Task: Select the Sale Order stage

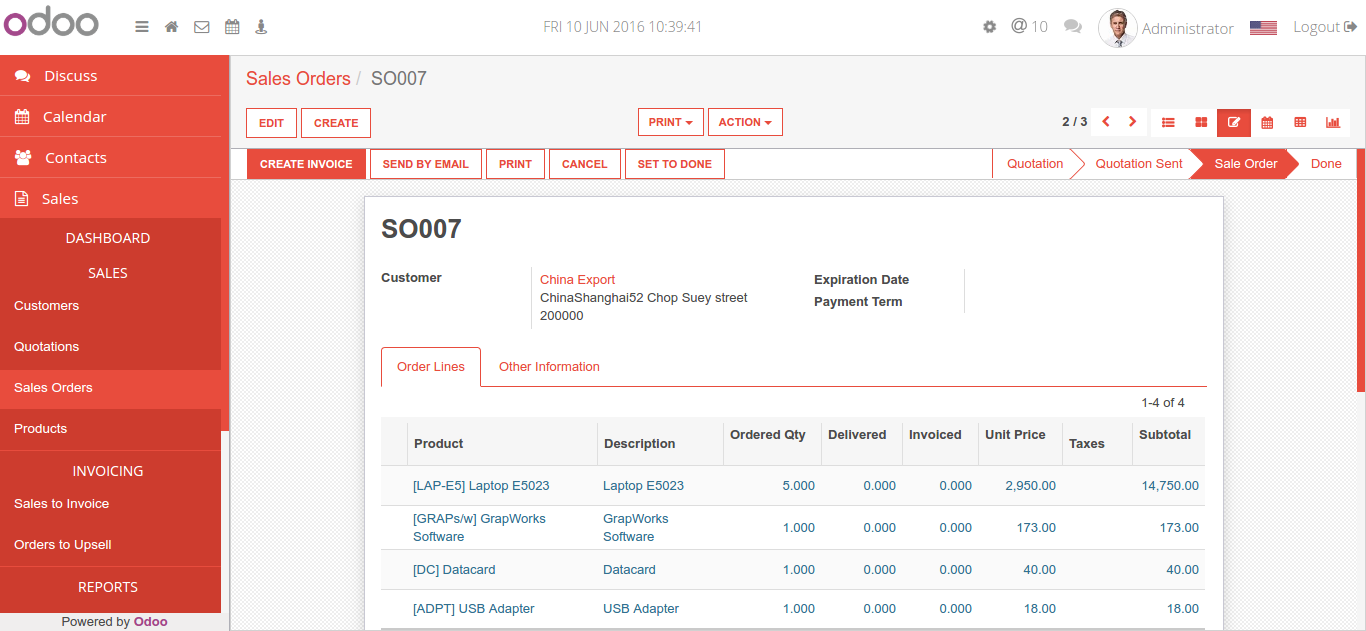Action: [x=1246, y=164]
